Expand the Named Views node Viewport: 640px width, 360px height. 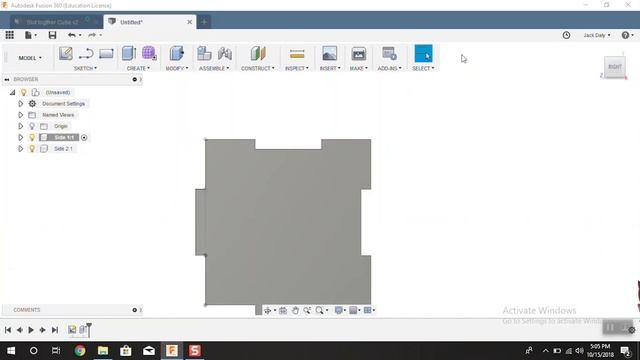(x=20, y=115)
